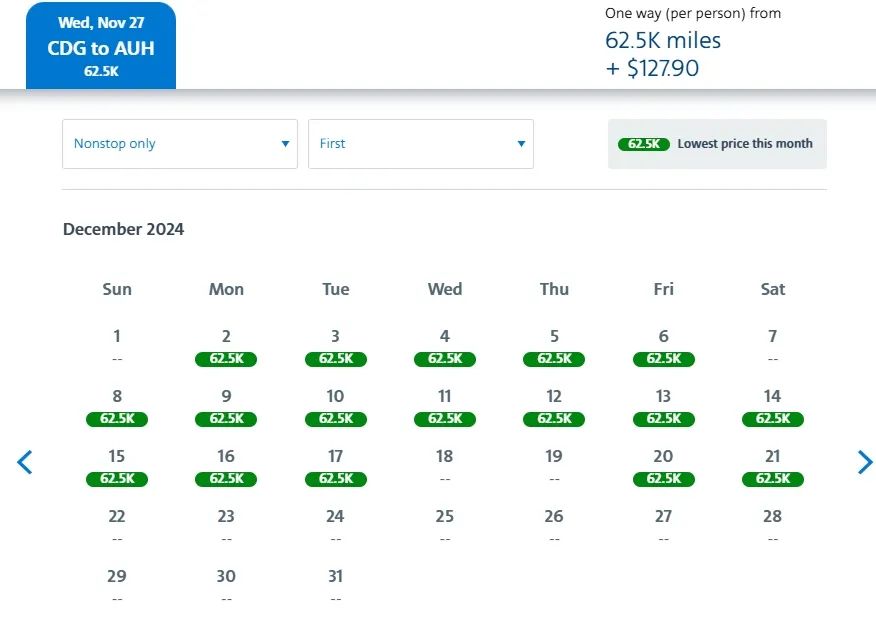Open the First cabin class dropdown

click(420, 144)
